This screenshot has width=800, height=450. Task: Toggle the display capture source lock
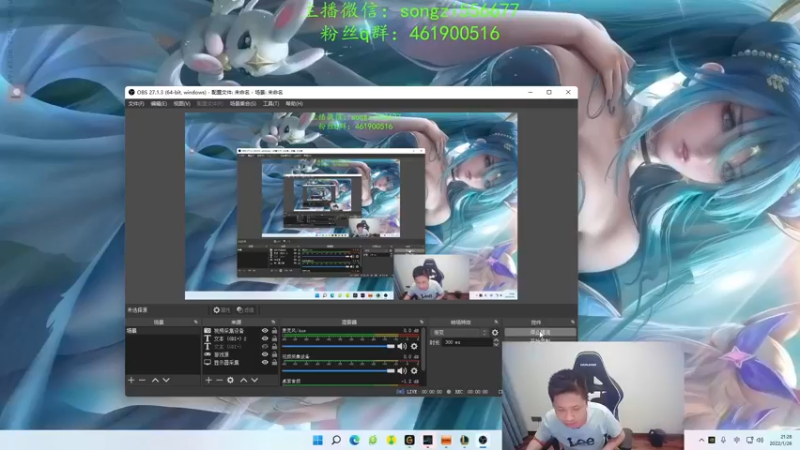tap(274, 362)
